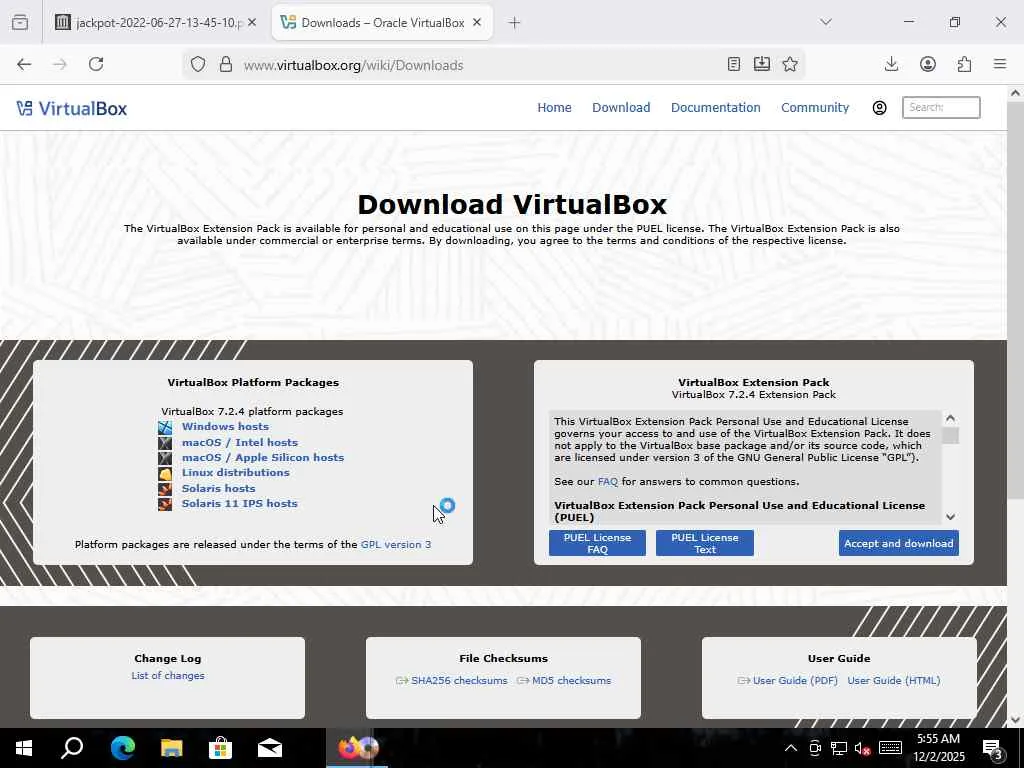Open the tracking protection shield icon

click(198, 65)
